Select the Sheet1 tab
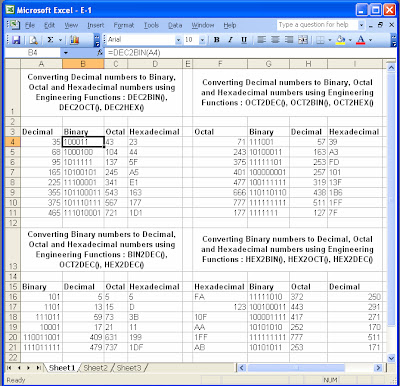Viewport: 400px width, 386px height. pyautogui.click(x=62, y=368)
